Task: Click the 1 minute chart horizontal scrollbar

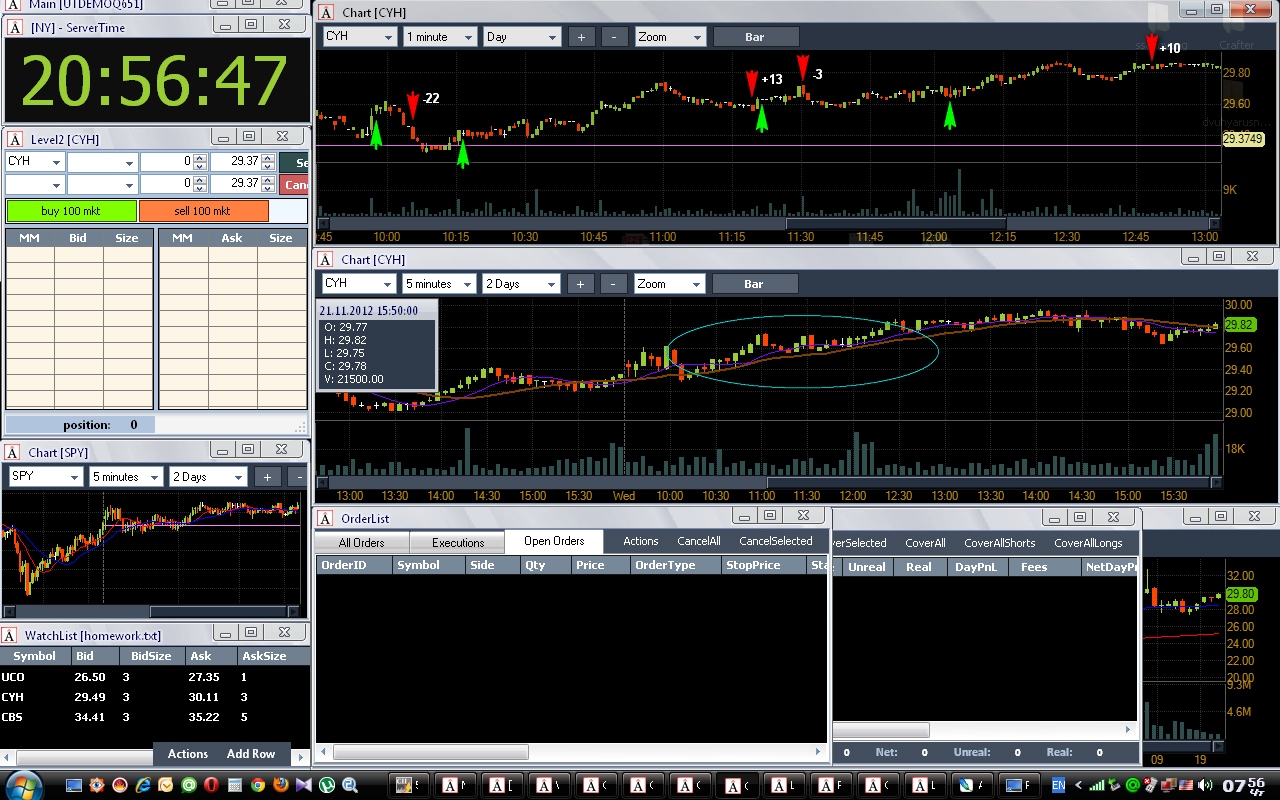Action: [x=770, y=224]
